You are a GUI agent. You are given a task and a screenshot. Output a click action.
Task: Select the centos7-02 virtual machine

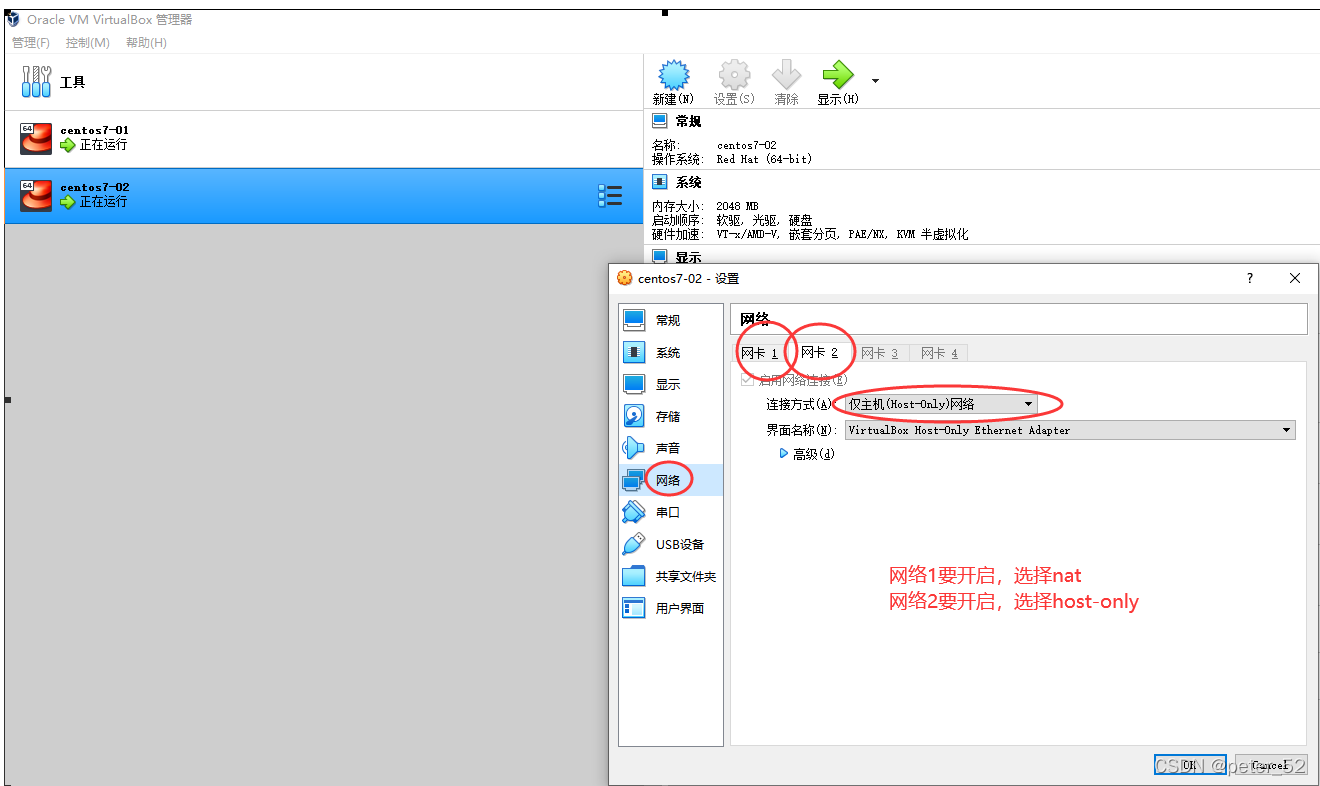click(322, 195)
